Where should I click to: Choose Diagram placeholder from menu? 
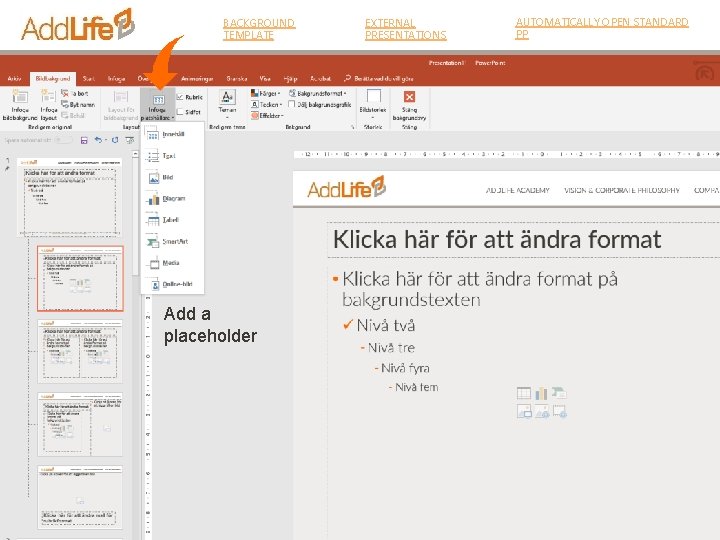click(x=172, y=199)
